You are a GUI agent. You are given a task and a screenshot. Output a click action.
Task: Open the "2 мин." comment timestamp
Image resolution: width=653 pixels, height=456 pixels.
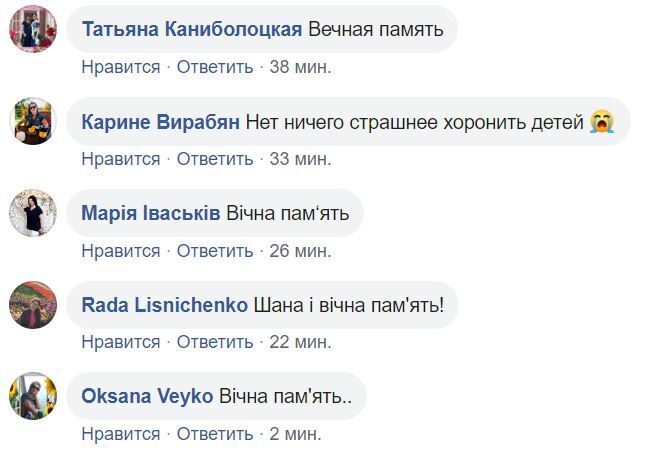pos(295,434)
